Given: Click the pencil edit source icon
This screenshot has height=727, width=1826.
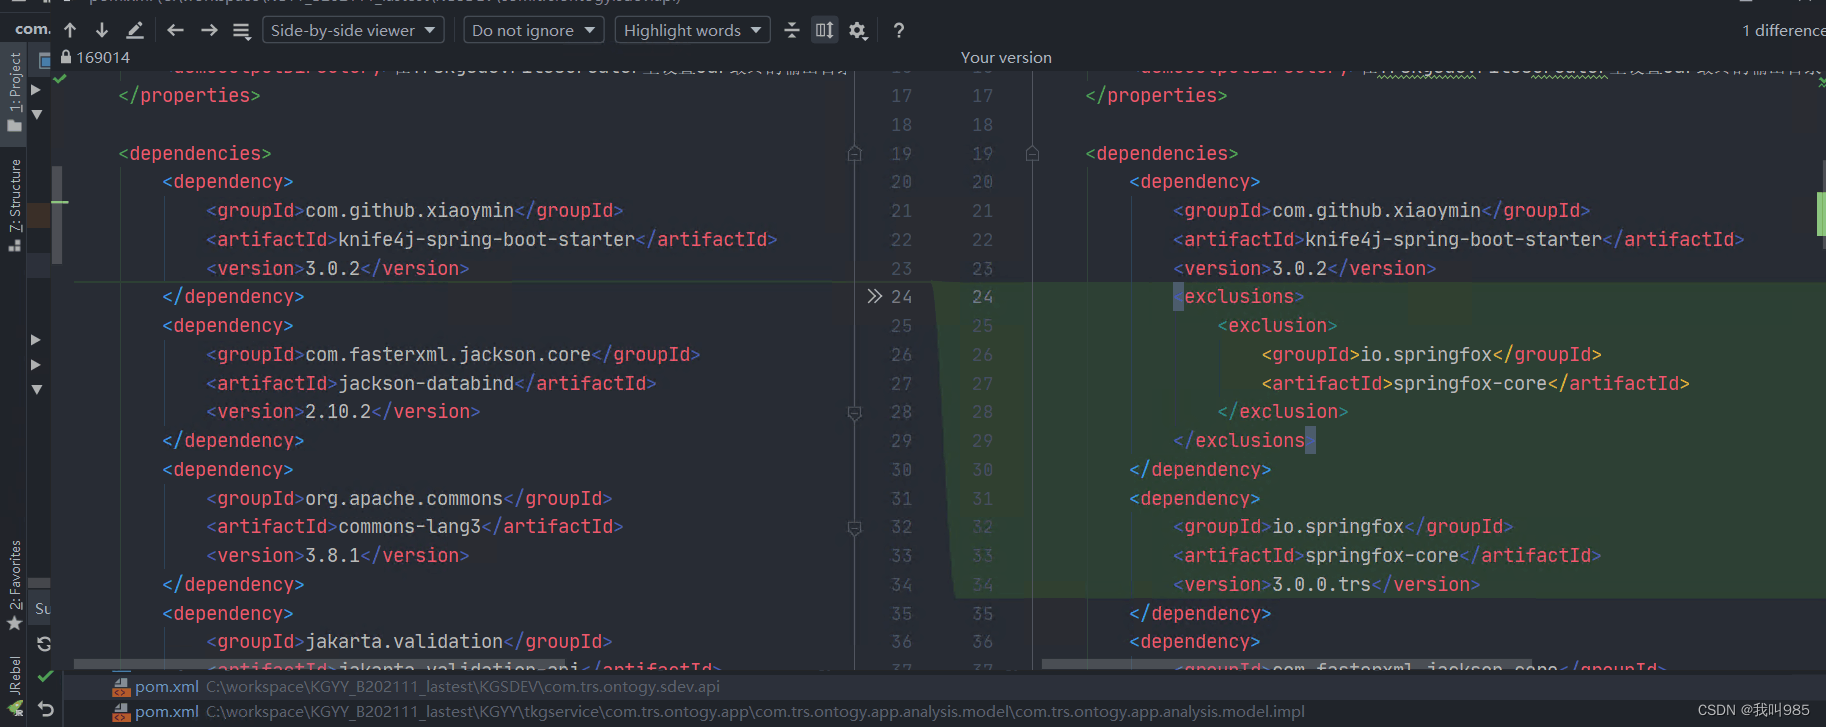Looking at the screenshot, I should coord(135,30).
